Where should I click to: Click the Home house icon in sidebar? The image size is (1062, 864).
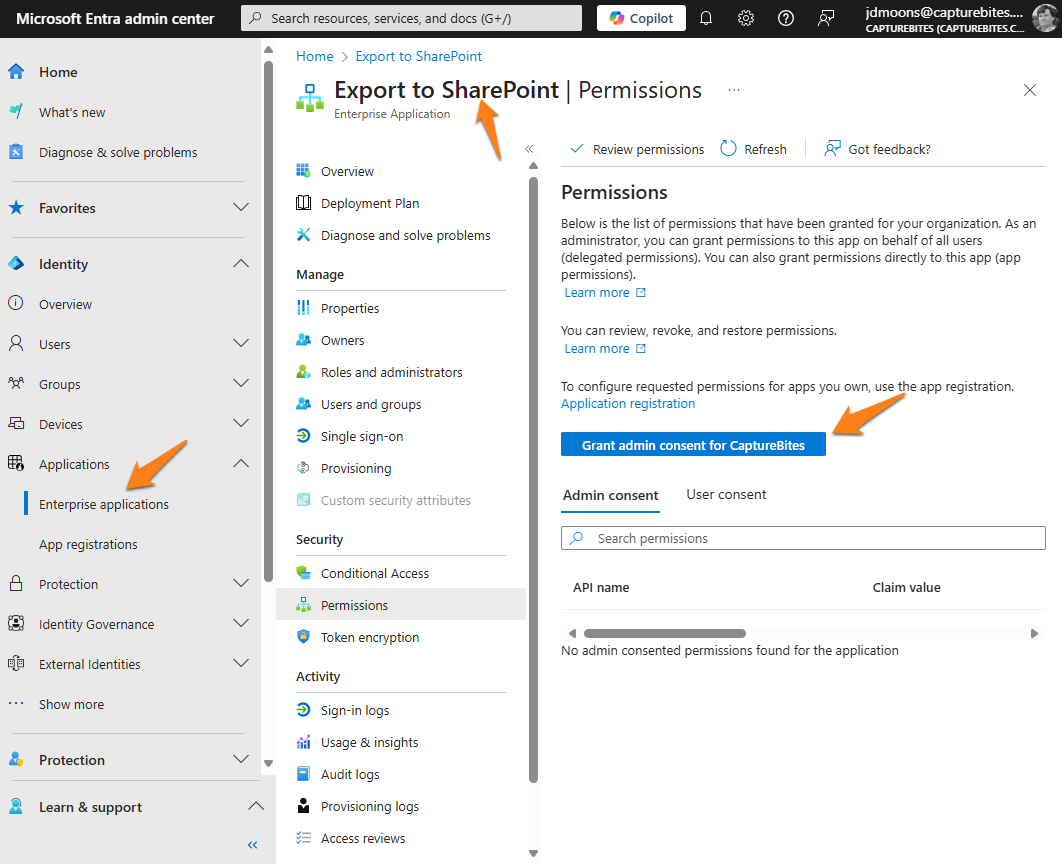[x=16, y=72]
